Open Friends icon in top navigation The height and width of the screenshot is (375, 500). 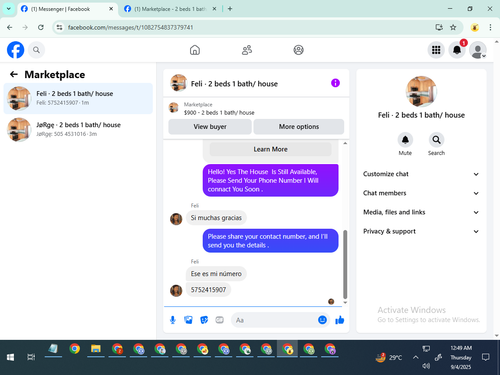pyautogui.click(x=247, y=50)
